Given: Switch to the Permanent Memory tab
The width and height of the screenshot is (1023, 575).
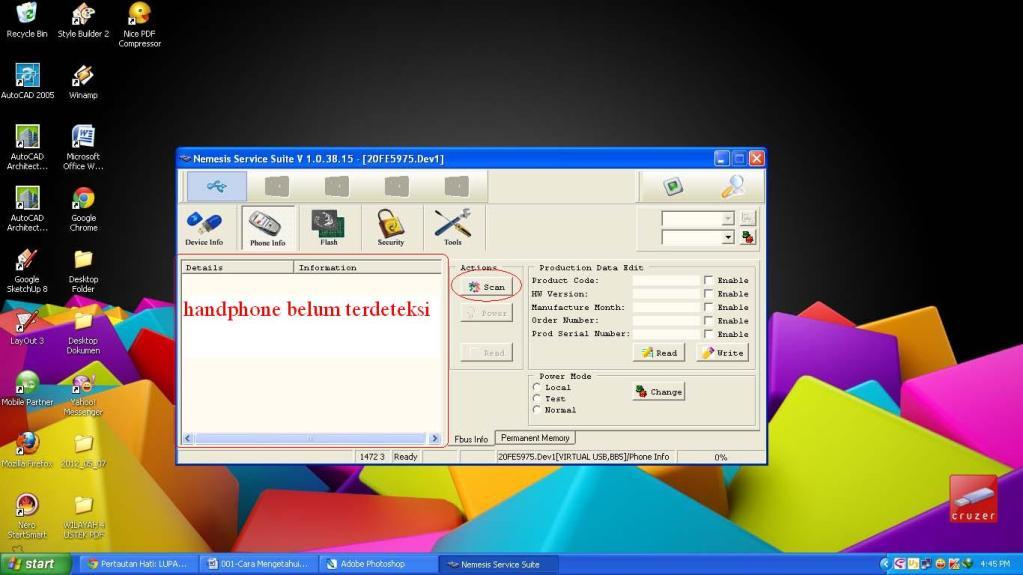Looking at the screenshot, I should 535,438.
